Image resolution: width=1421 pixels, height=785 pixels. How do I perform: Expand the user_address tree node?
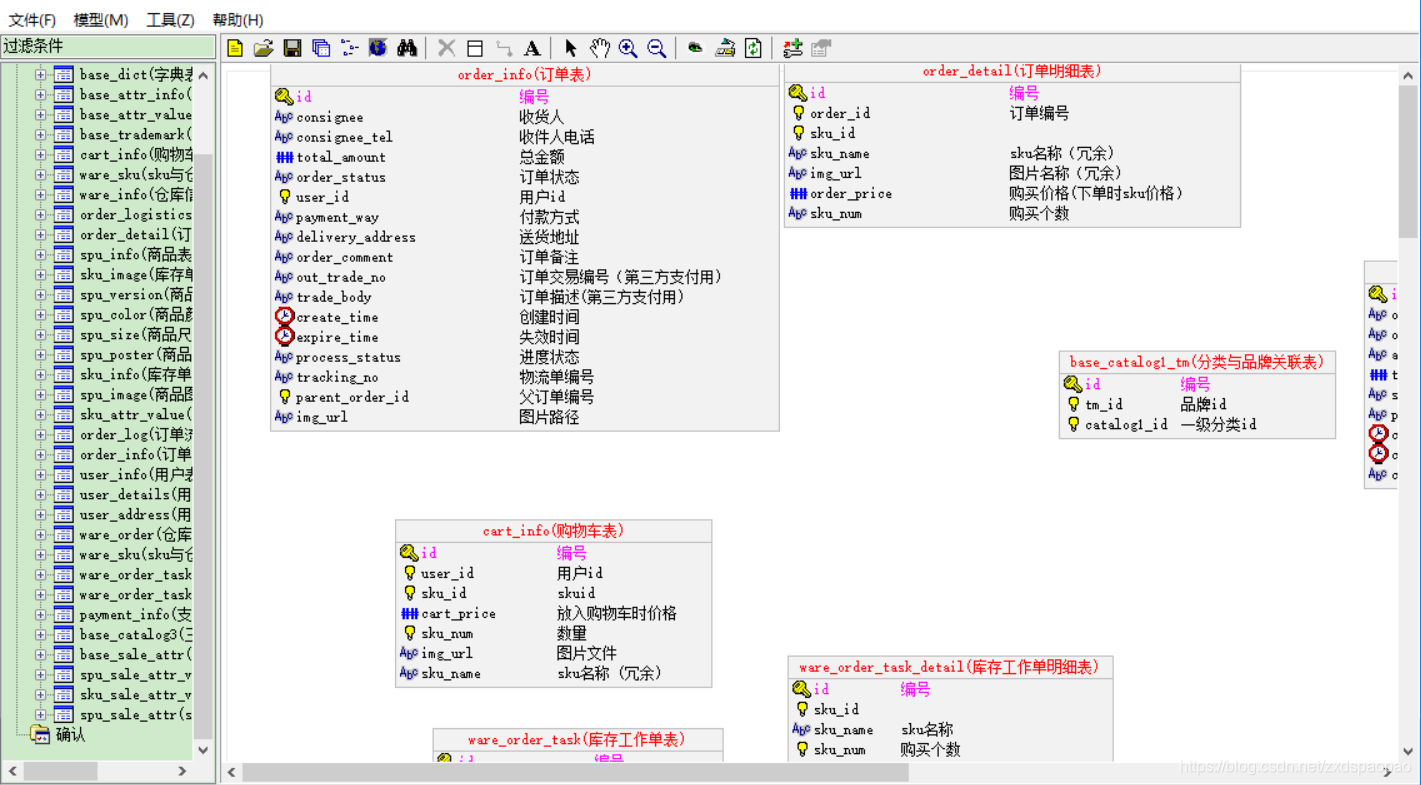pyautogui.click(x=40, y=514)
